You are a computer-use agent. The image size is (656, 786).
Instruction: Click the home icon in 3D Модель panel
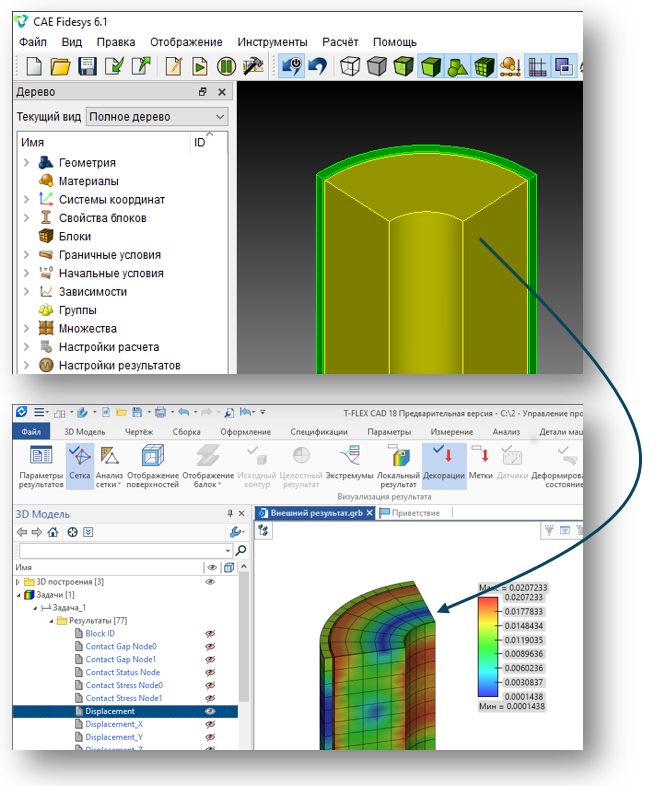pyautogui.click(x=53, y=532)
